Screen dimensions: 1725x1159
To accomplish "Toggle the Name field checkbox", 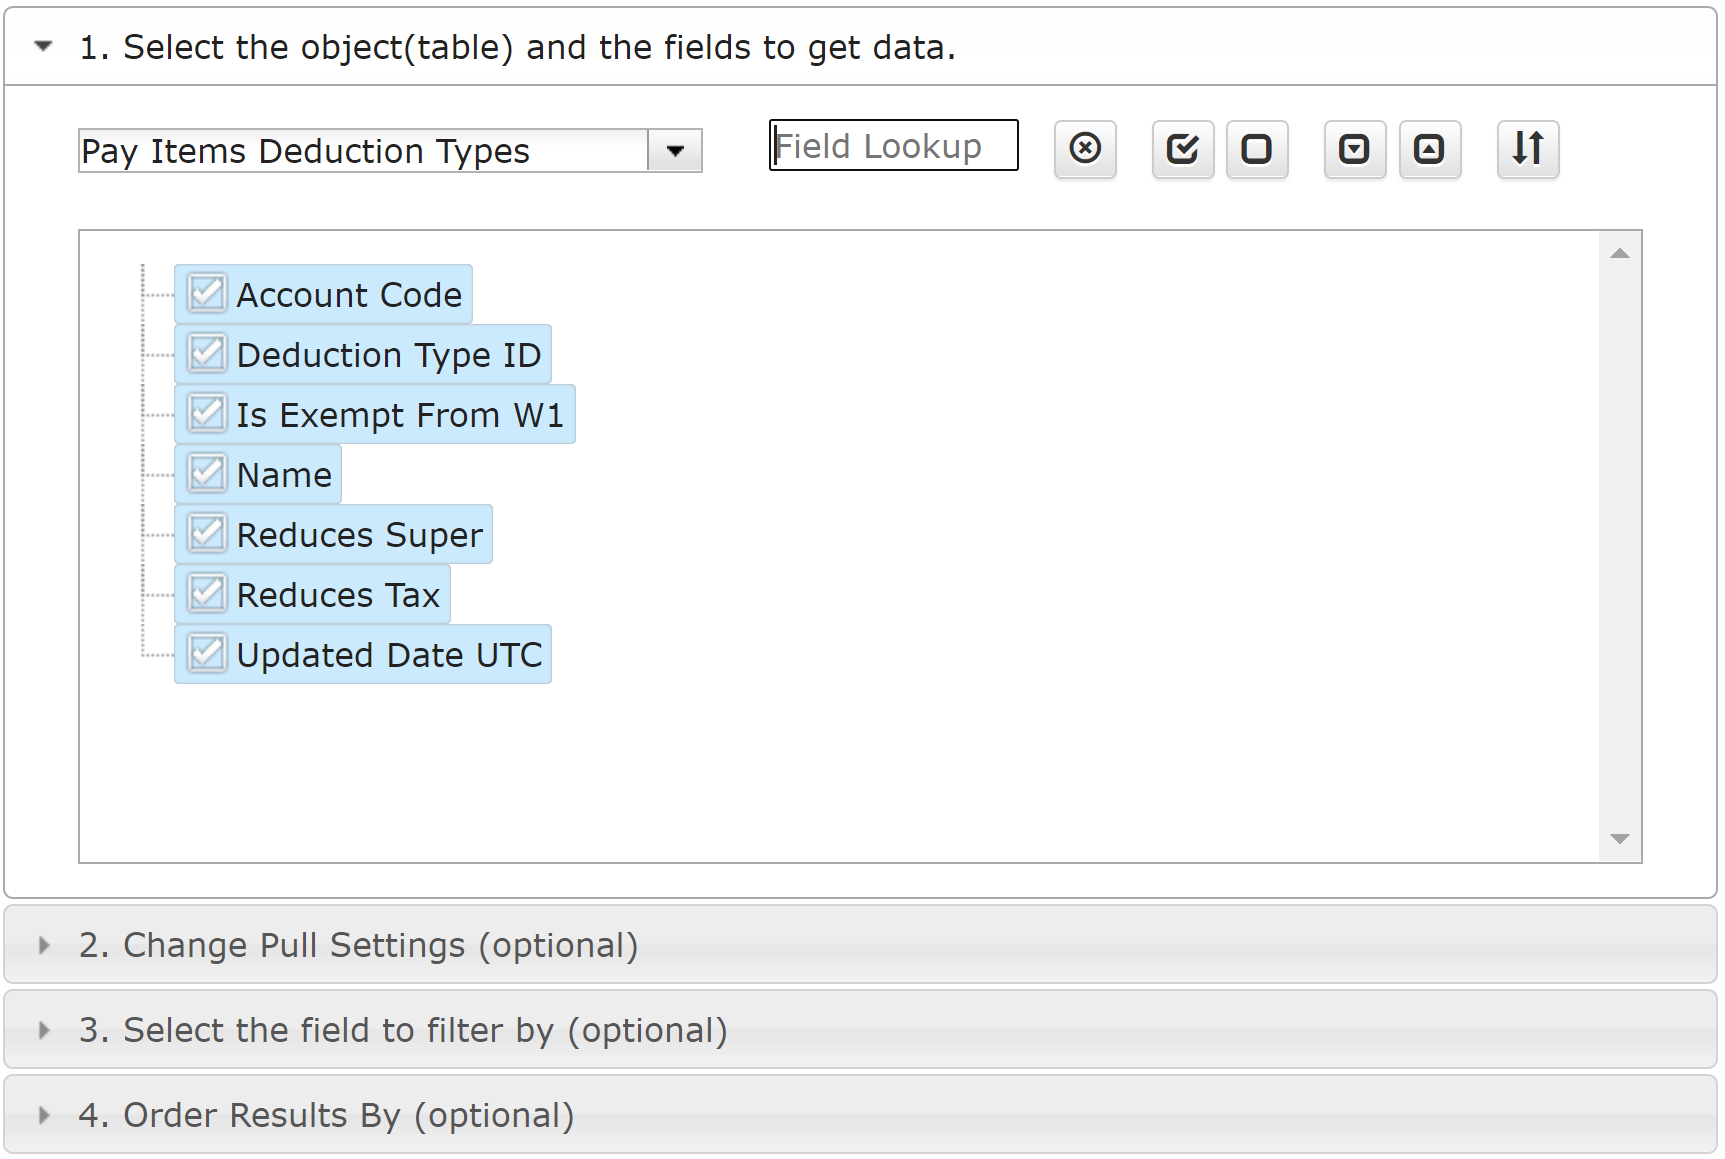I will [207, 474].
